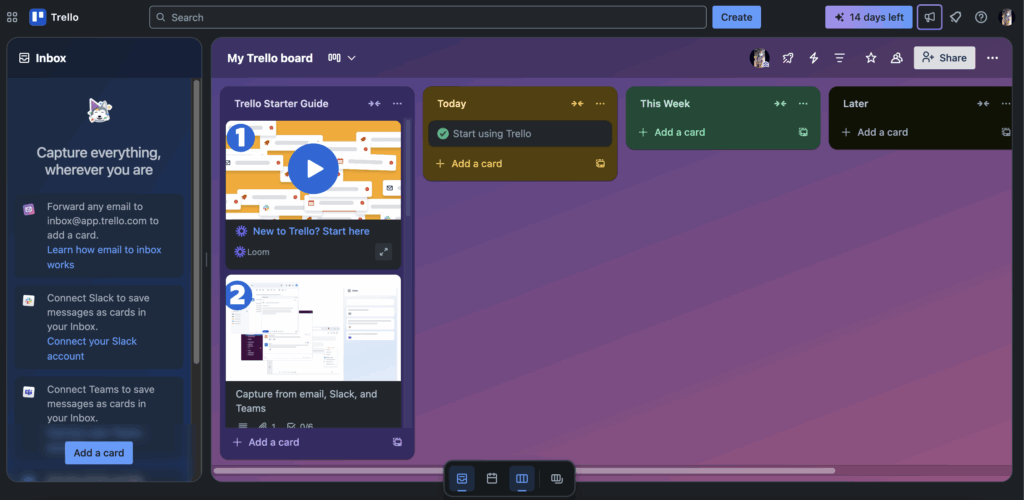Open Today list actions menu
Viewport: 1024px width, 500px height.
[x=600, y=104]
